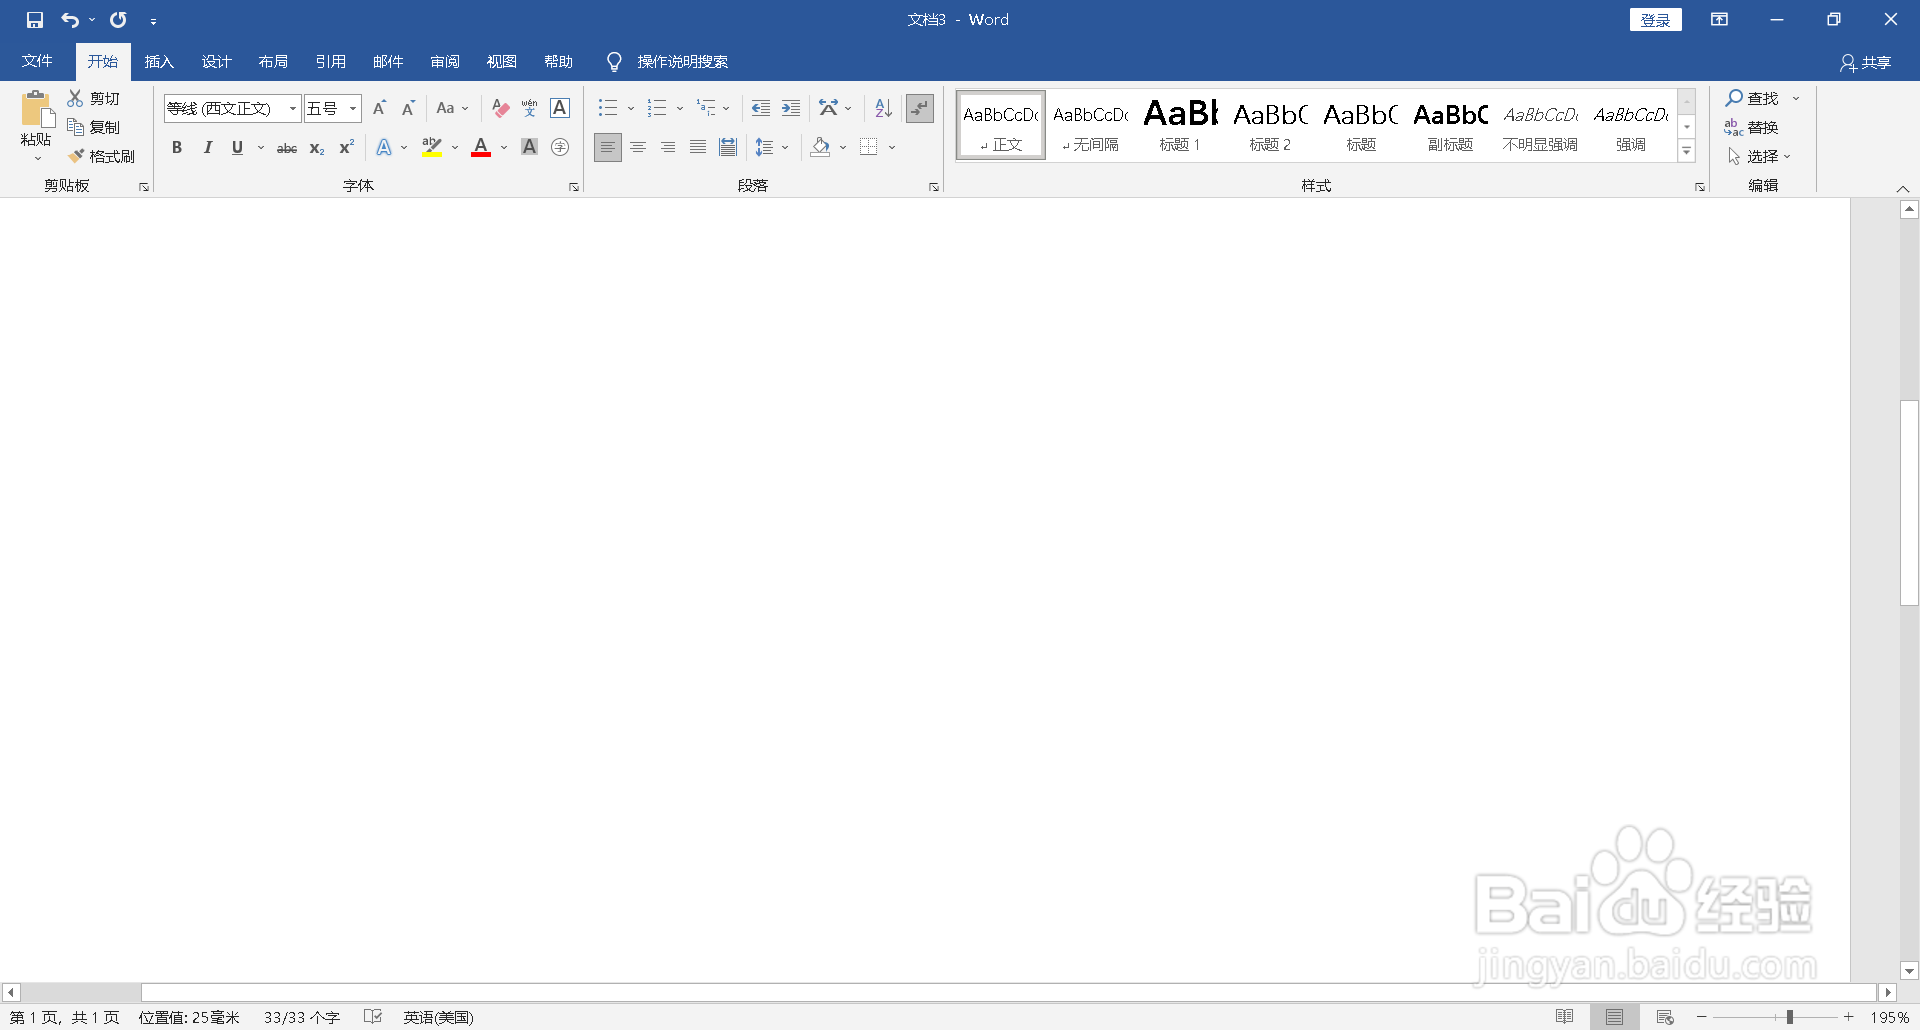The width and height of the screenshot is (1920, 1030).
Task: Toggle italic formatting
Action: tap(207, 147)
